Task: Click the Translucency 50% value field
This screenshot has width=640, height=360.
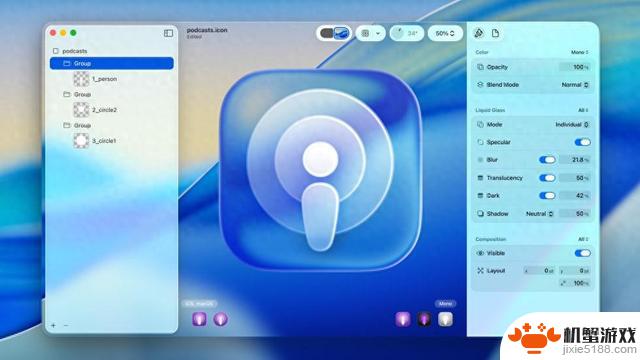Action: (x=575, y=178)
